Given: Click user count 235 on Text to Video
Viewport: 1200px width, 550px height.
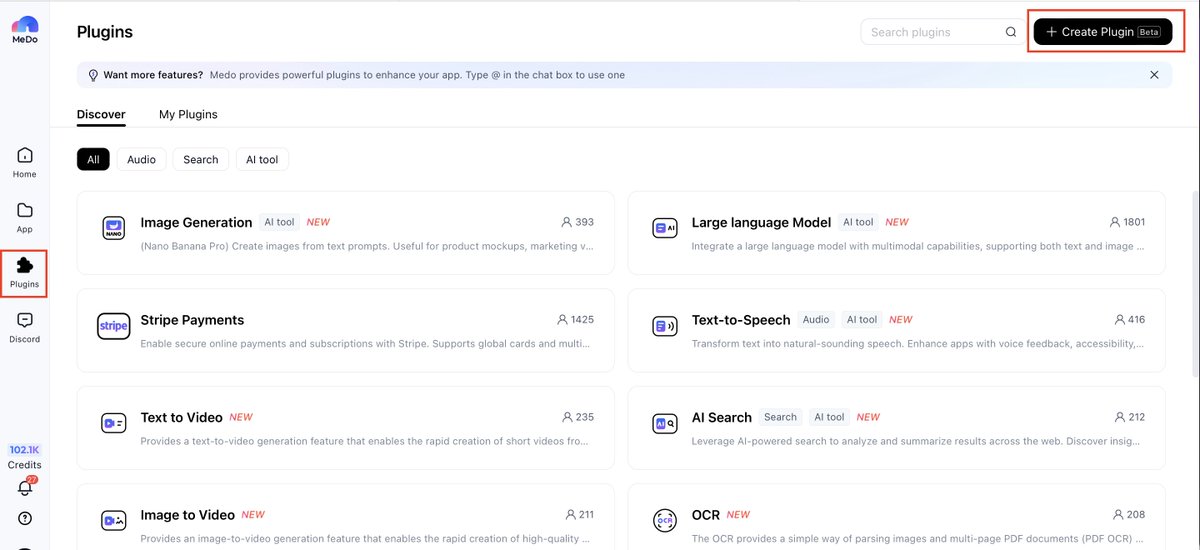Looking at the screenshot, I should point(578,417).
